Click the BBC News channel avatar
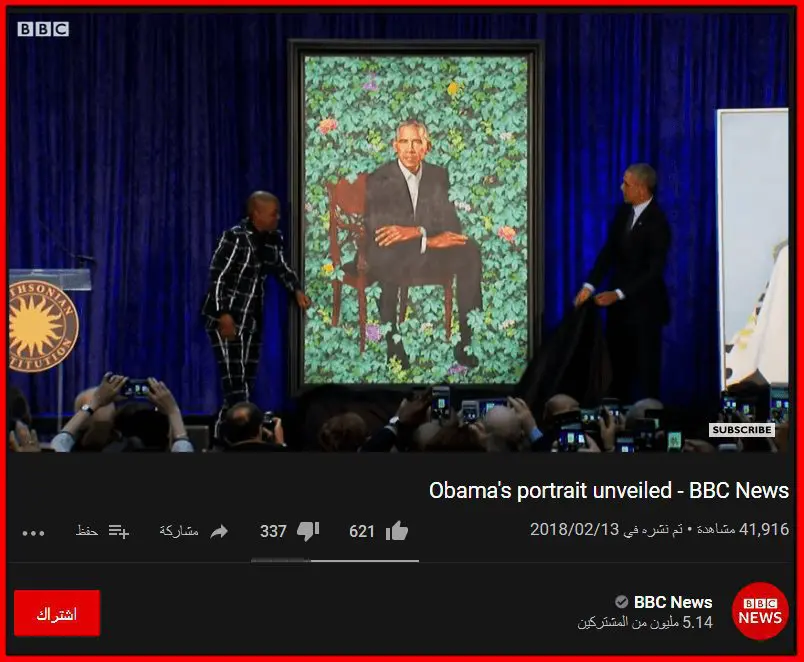 click(760, 611)
